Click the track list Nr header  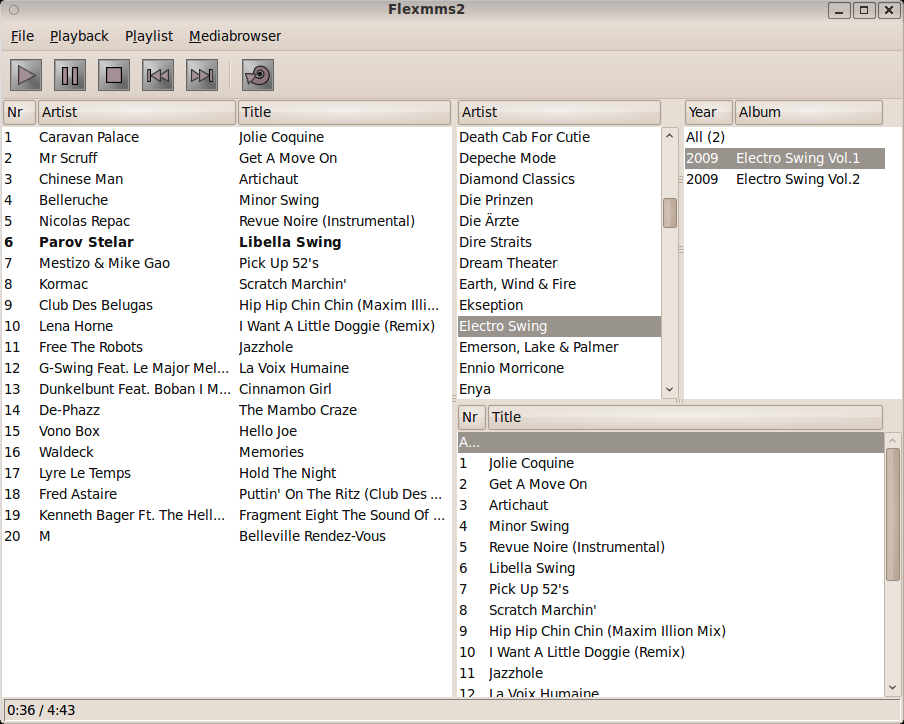pos(472,417)
